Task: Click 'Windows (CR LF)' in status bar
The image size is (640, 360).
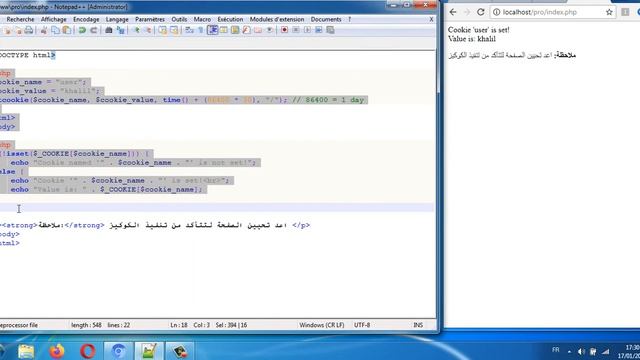Action: (x=322, y=325)
